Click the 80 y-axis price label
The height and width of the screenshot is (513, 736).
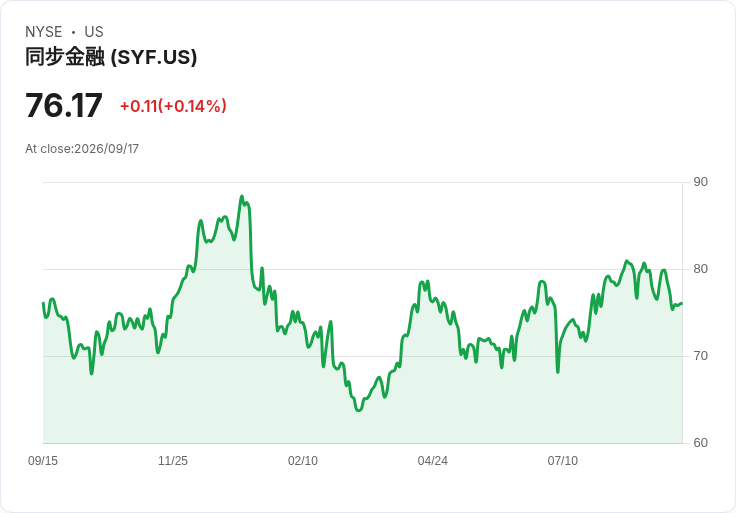pyautogui.click(x=700, y=269)
